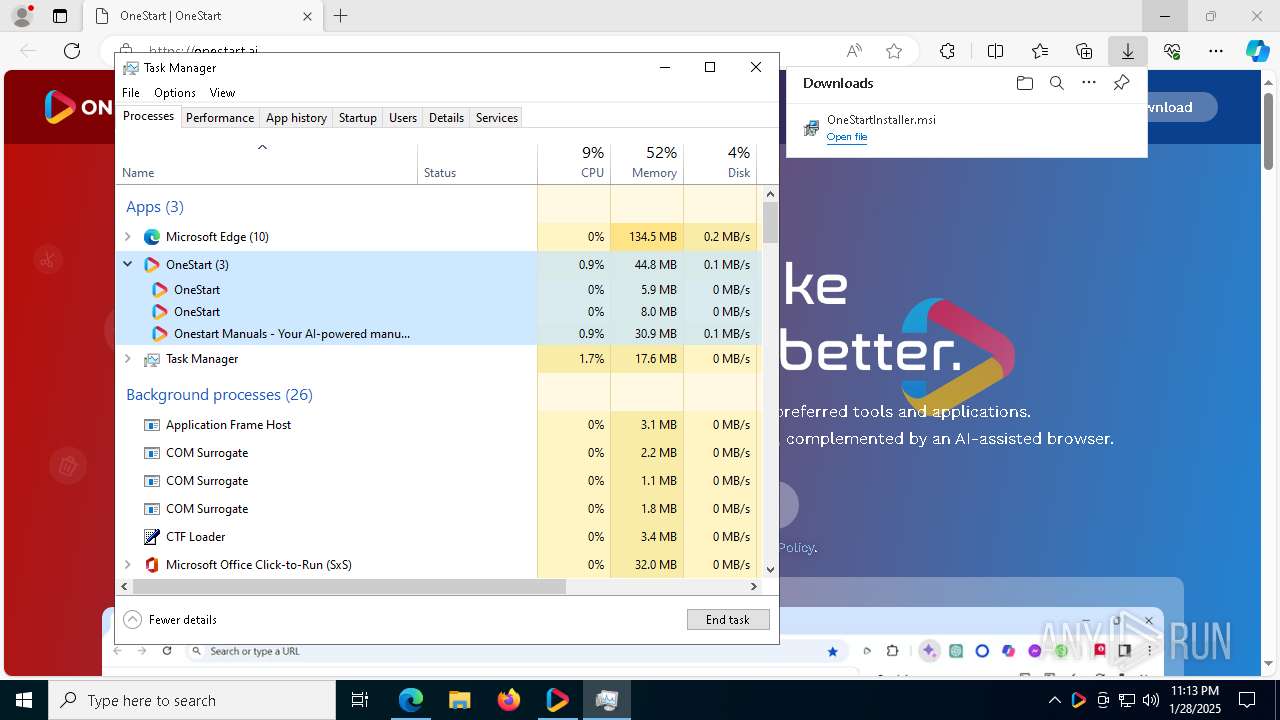Launch Firefox from the taskbar

508,700
